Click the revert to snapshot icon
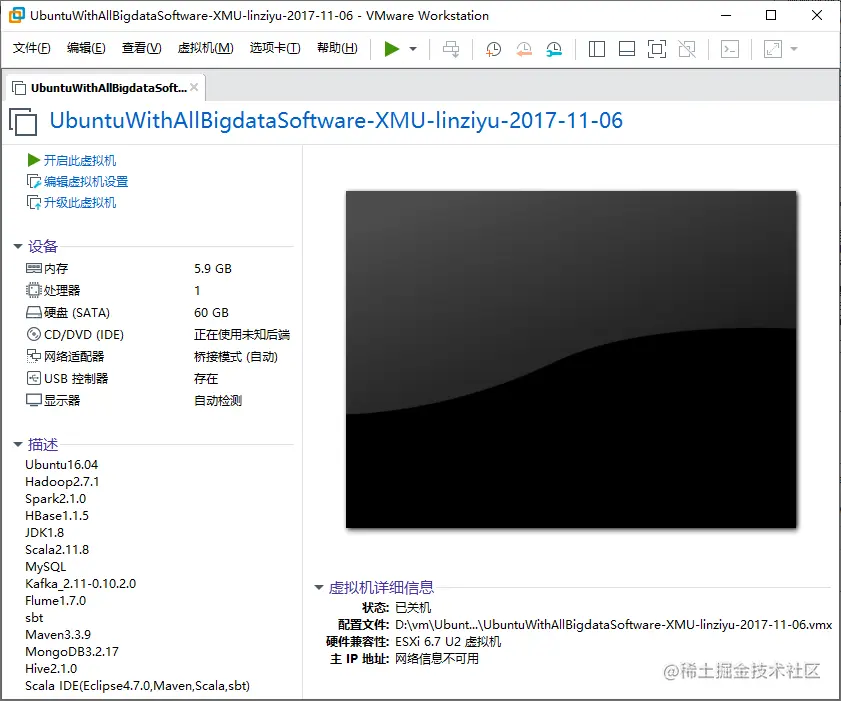 tap(523, 49)
